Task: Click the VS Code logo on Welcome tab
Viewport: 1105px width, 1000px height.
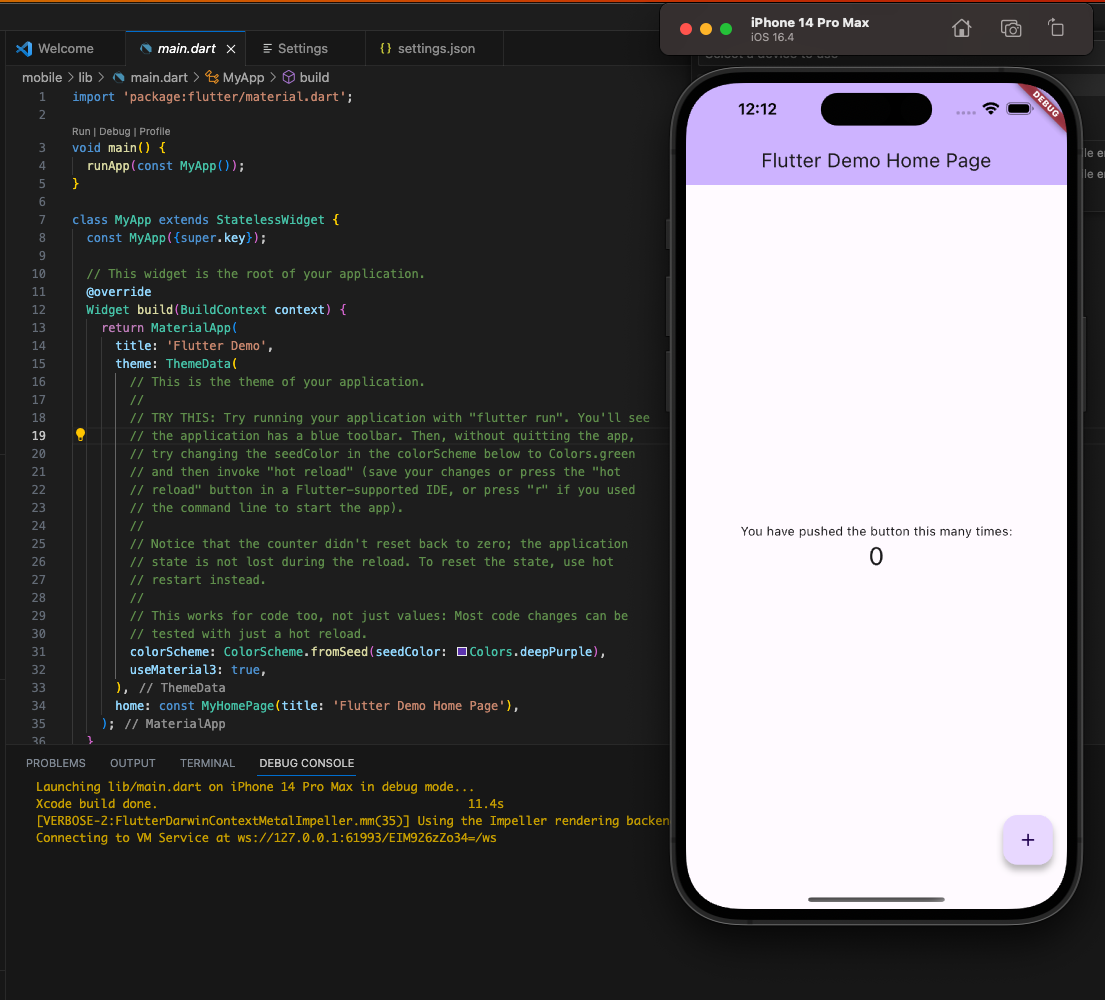Action: point(24,49)
